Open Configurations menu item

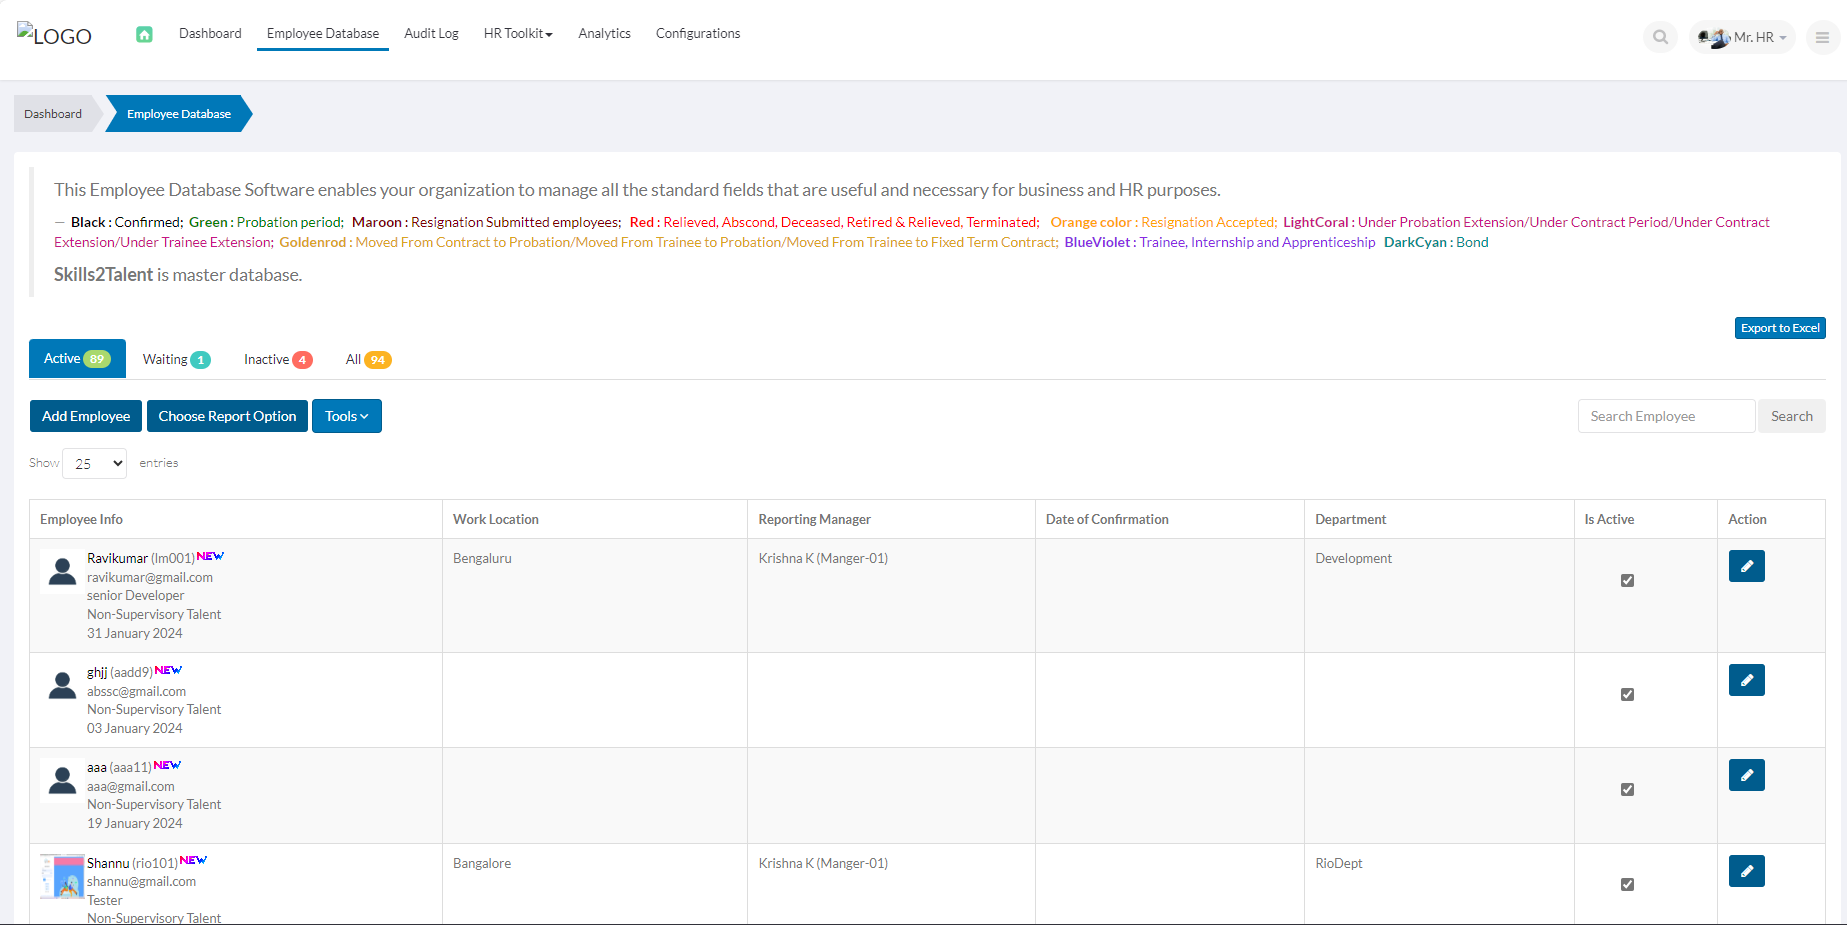[698, 33]
